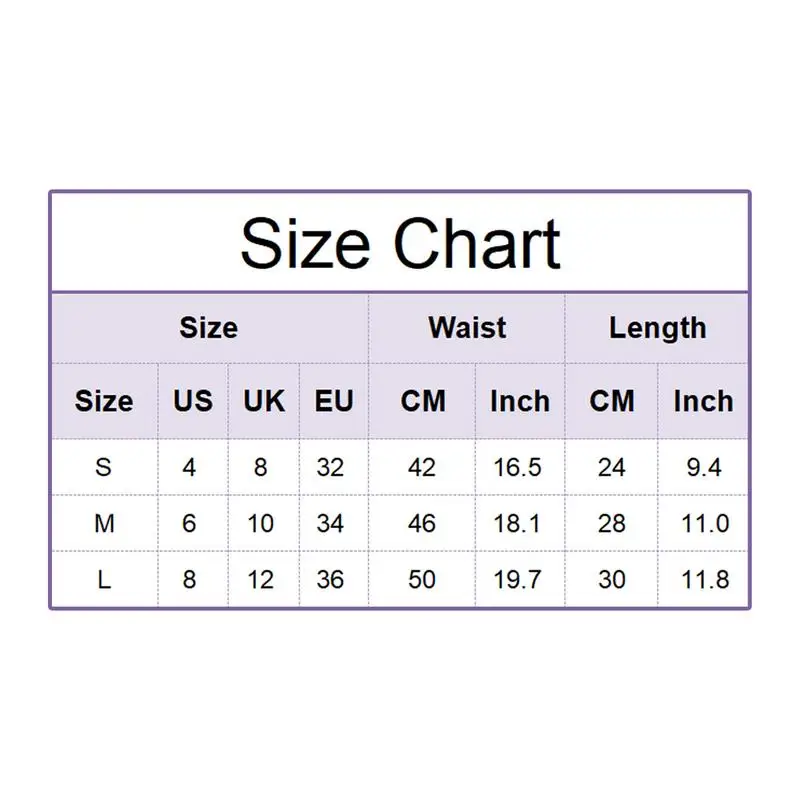Click the 11.8 inch length value
The width and height of the screenshot is (800, 800).
[x=703, y=579]
